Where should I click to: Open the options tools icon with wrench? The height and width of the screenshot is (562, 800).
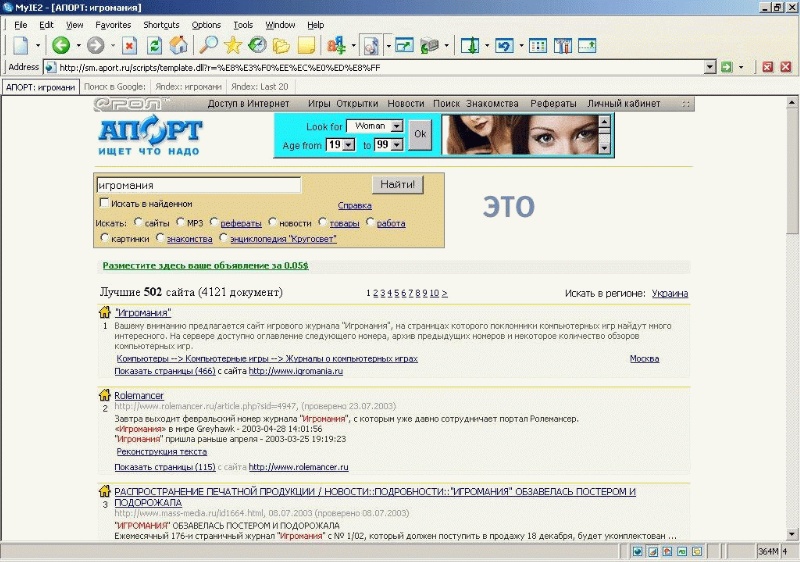tap(562, 45)
